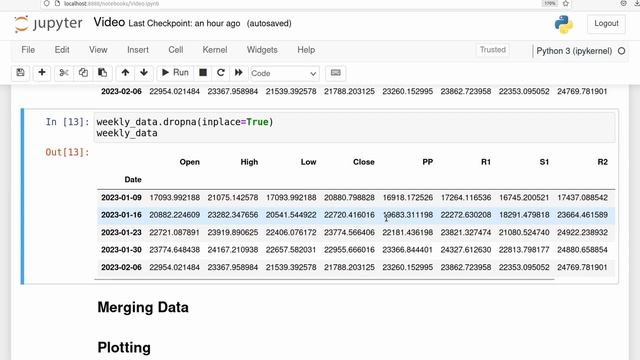Click the S1 column header
The height and width of the screenshot is (360, 640).
(544, 162)
